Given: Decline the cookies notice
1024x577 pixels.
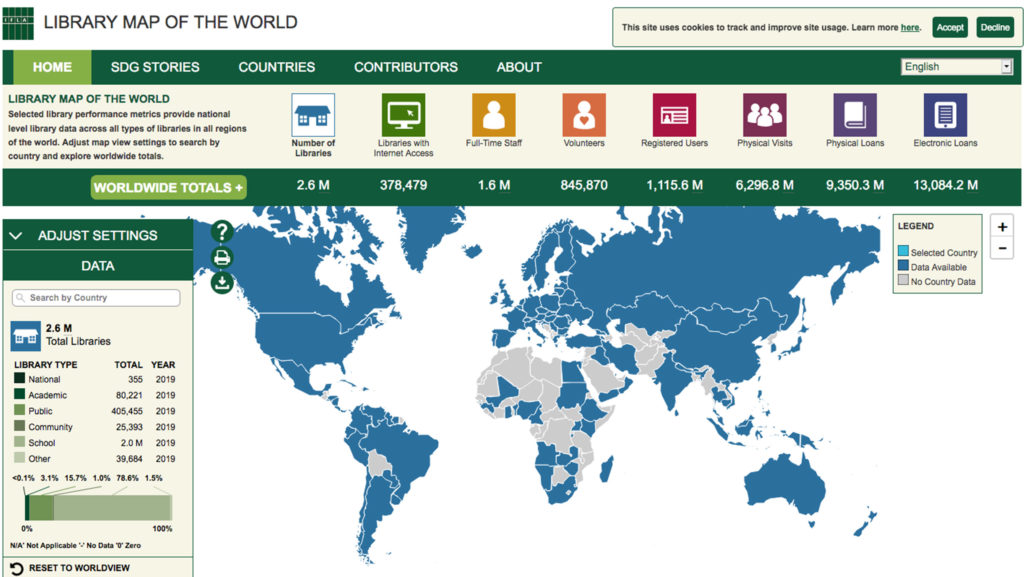Looking at the screenshot, I should pos(995,27).
